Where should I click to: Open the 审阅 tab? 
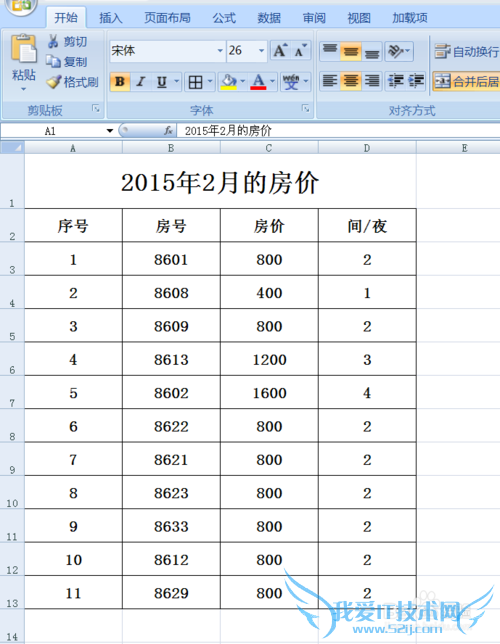(314, 18)
